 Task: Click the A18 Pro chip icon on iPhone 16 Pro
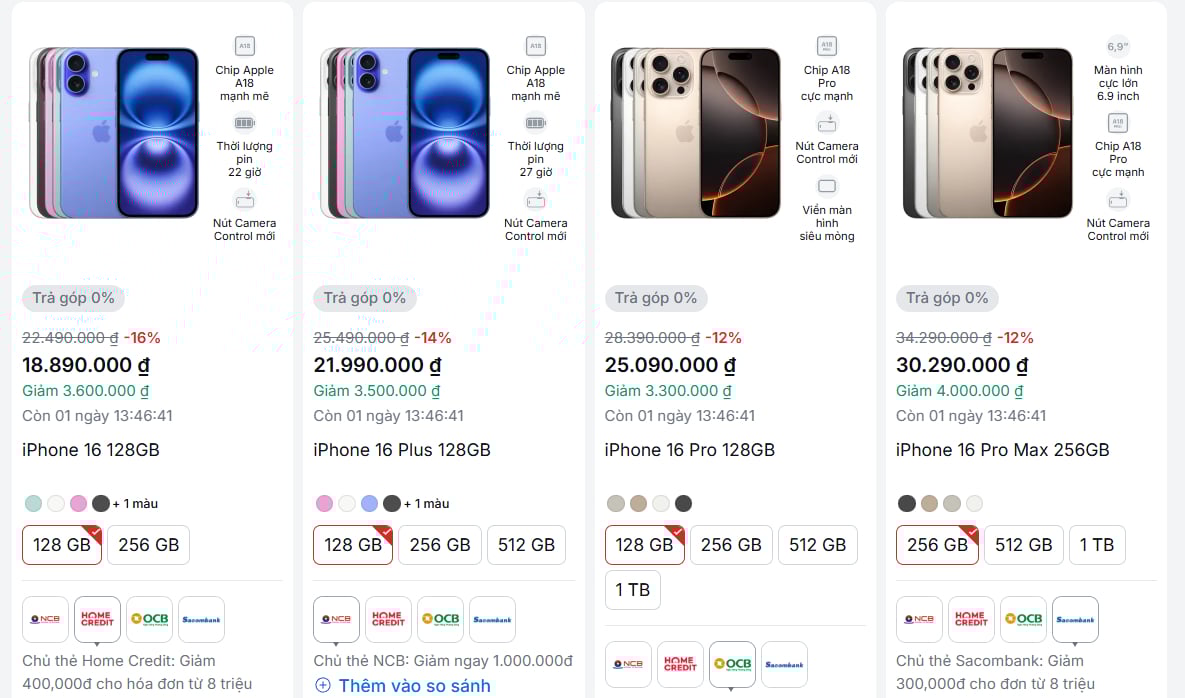click(827, 45)
